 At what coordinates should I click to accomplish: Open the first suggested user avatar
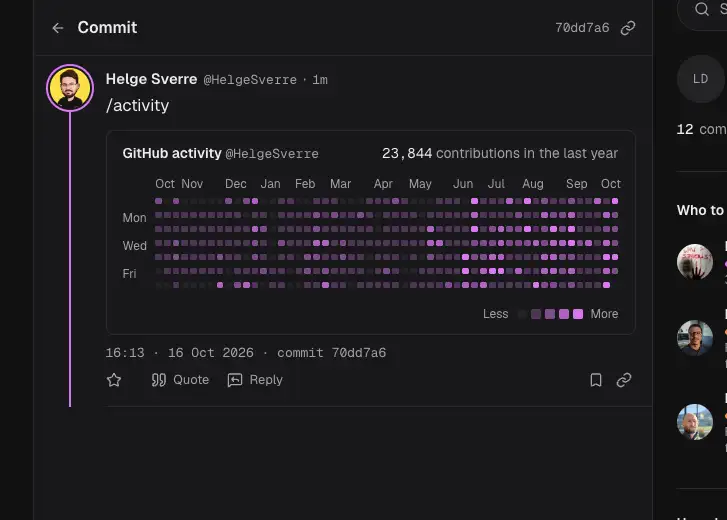point(695,261)
